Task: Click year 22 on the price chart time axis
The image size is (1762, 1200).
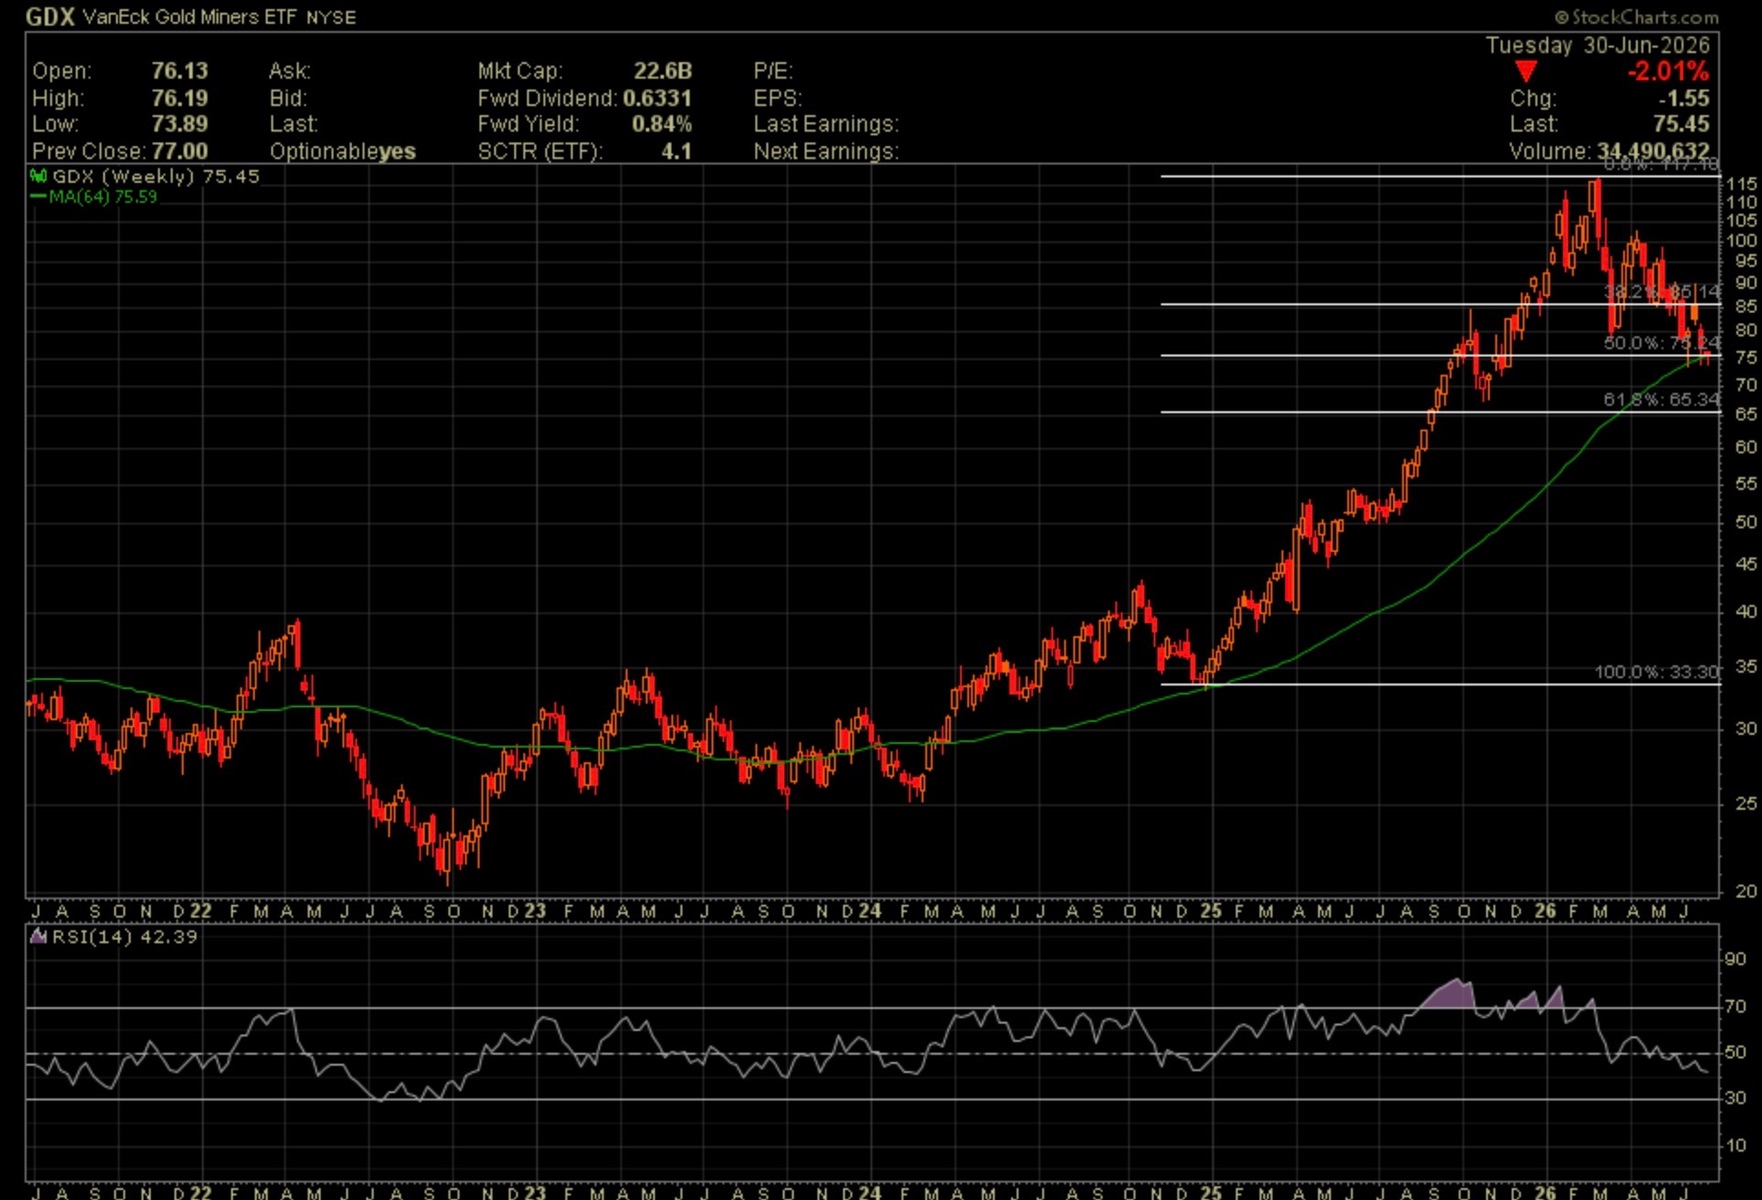Action: 201,911
